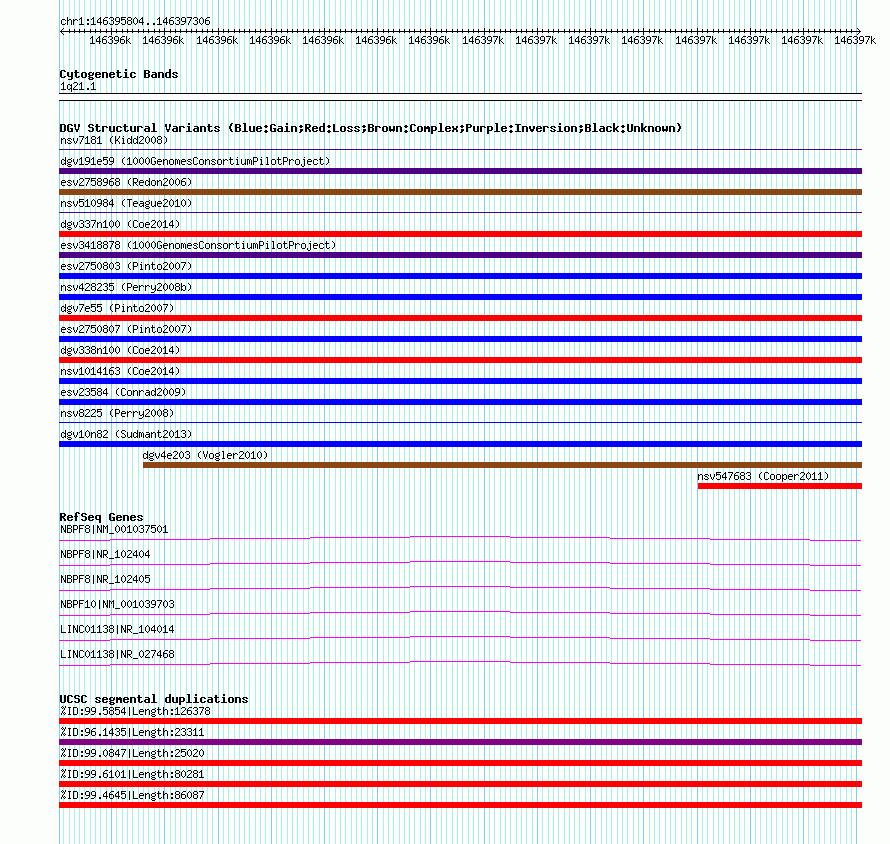Select the dgv4e203 brown complex bar
Viewport: 890px width, 844px height.
tap(502, 465)
